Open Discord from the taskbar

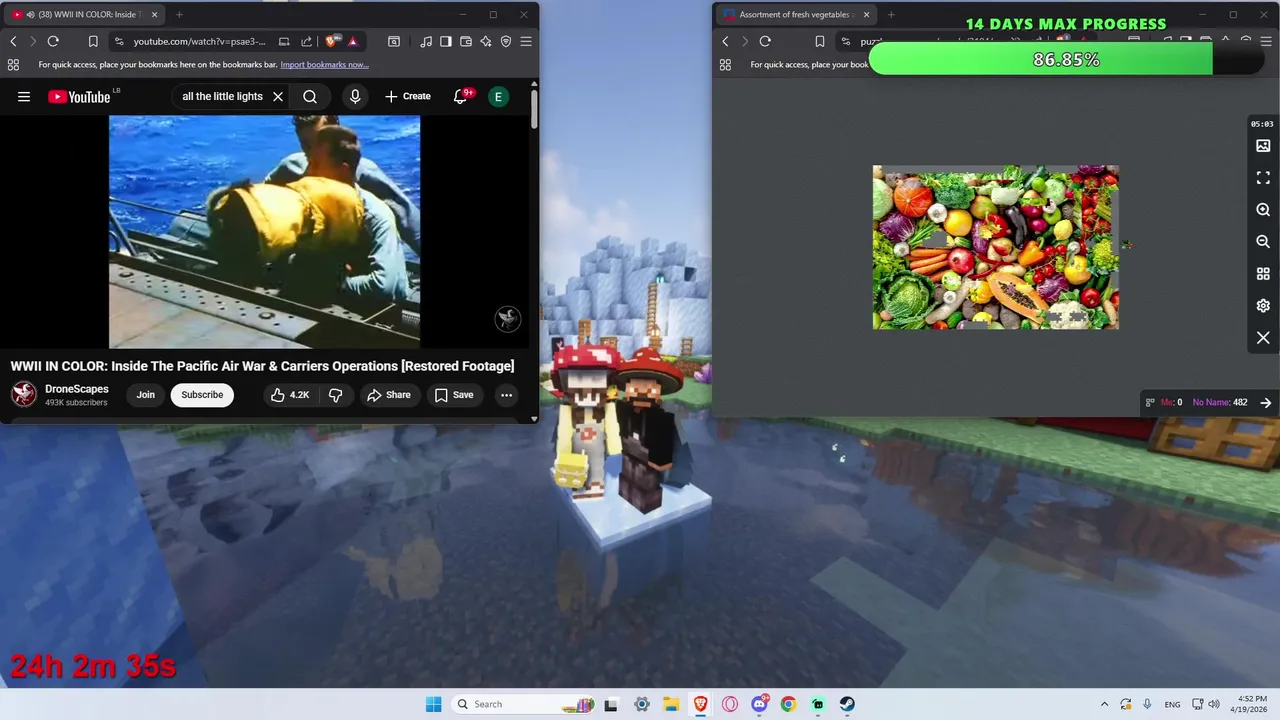[760, 704]
